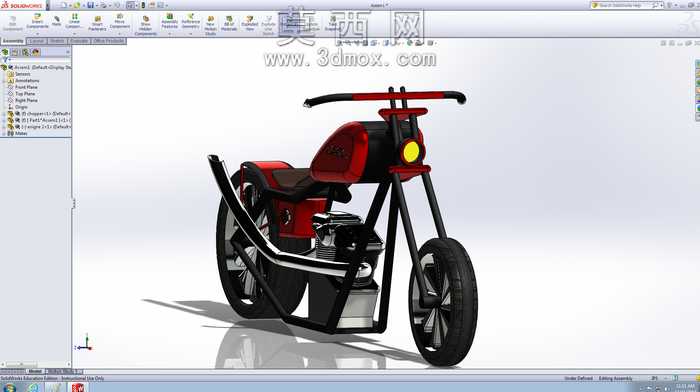The image size is (700, 392).
Task: Click the Edit Component tool
Action: click(12, 23)
